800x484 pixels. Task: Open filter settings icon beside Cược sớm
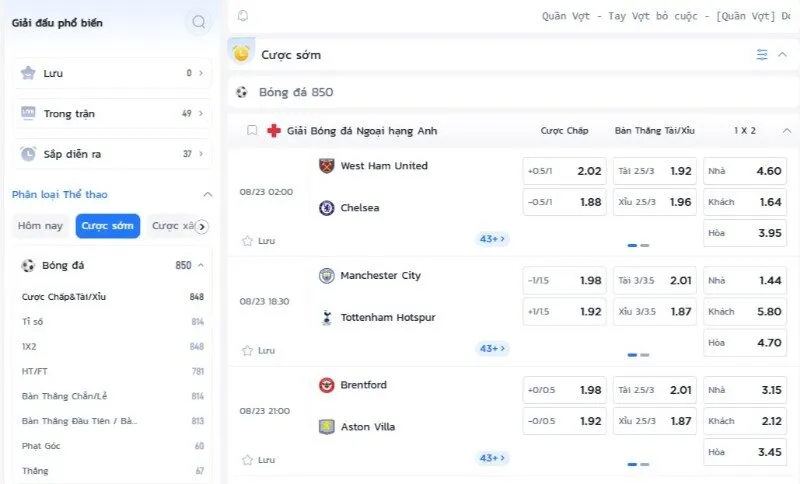coord(762,55)
